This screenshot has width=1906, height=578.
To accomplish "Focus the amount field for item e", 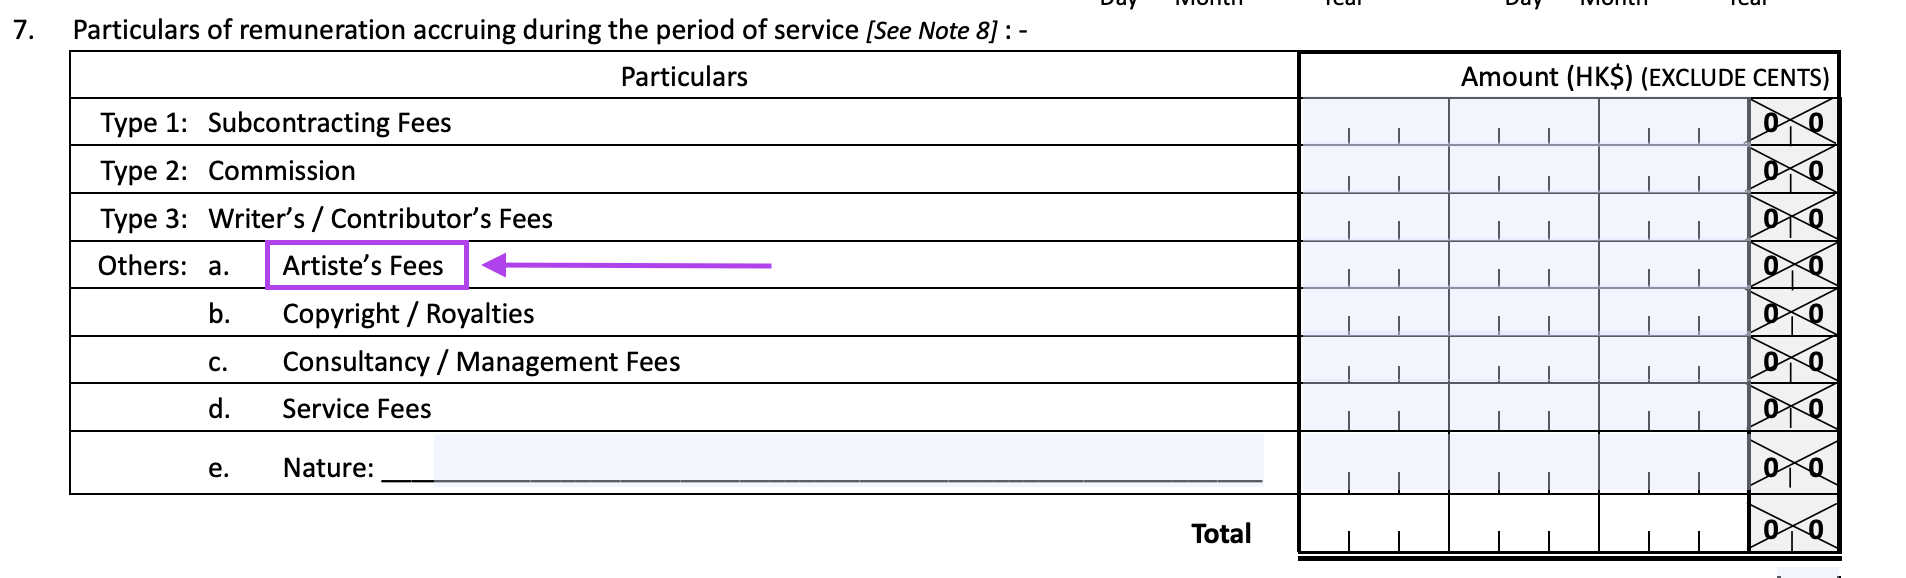I will click(x=1523, y=464).
